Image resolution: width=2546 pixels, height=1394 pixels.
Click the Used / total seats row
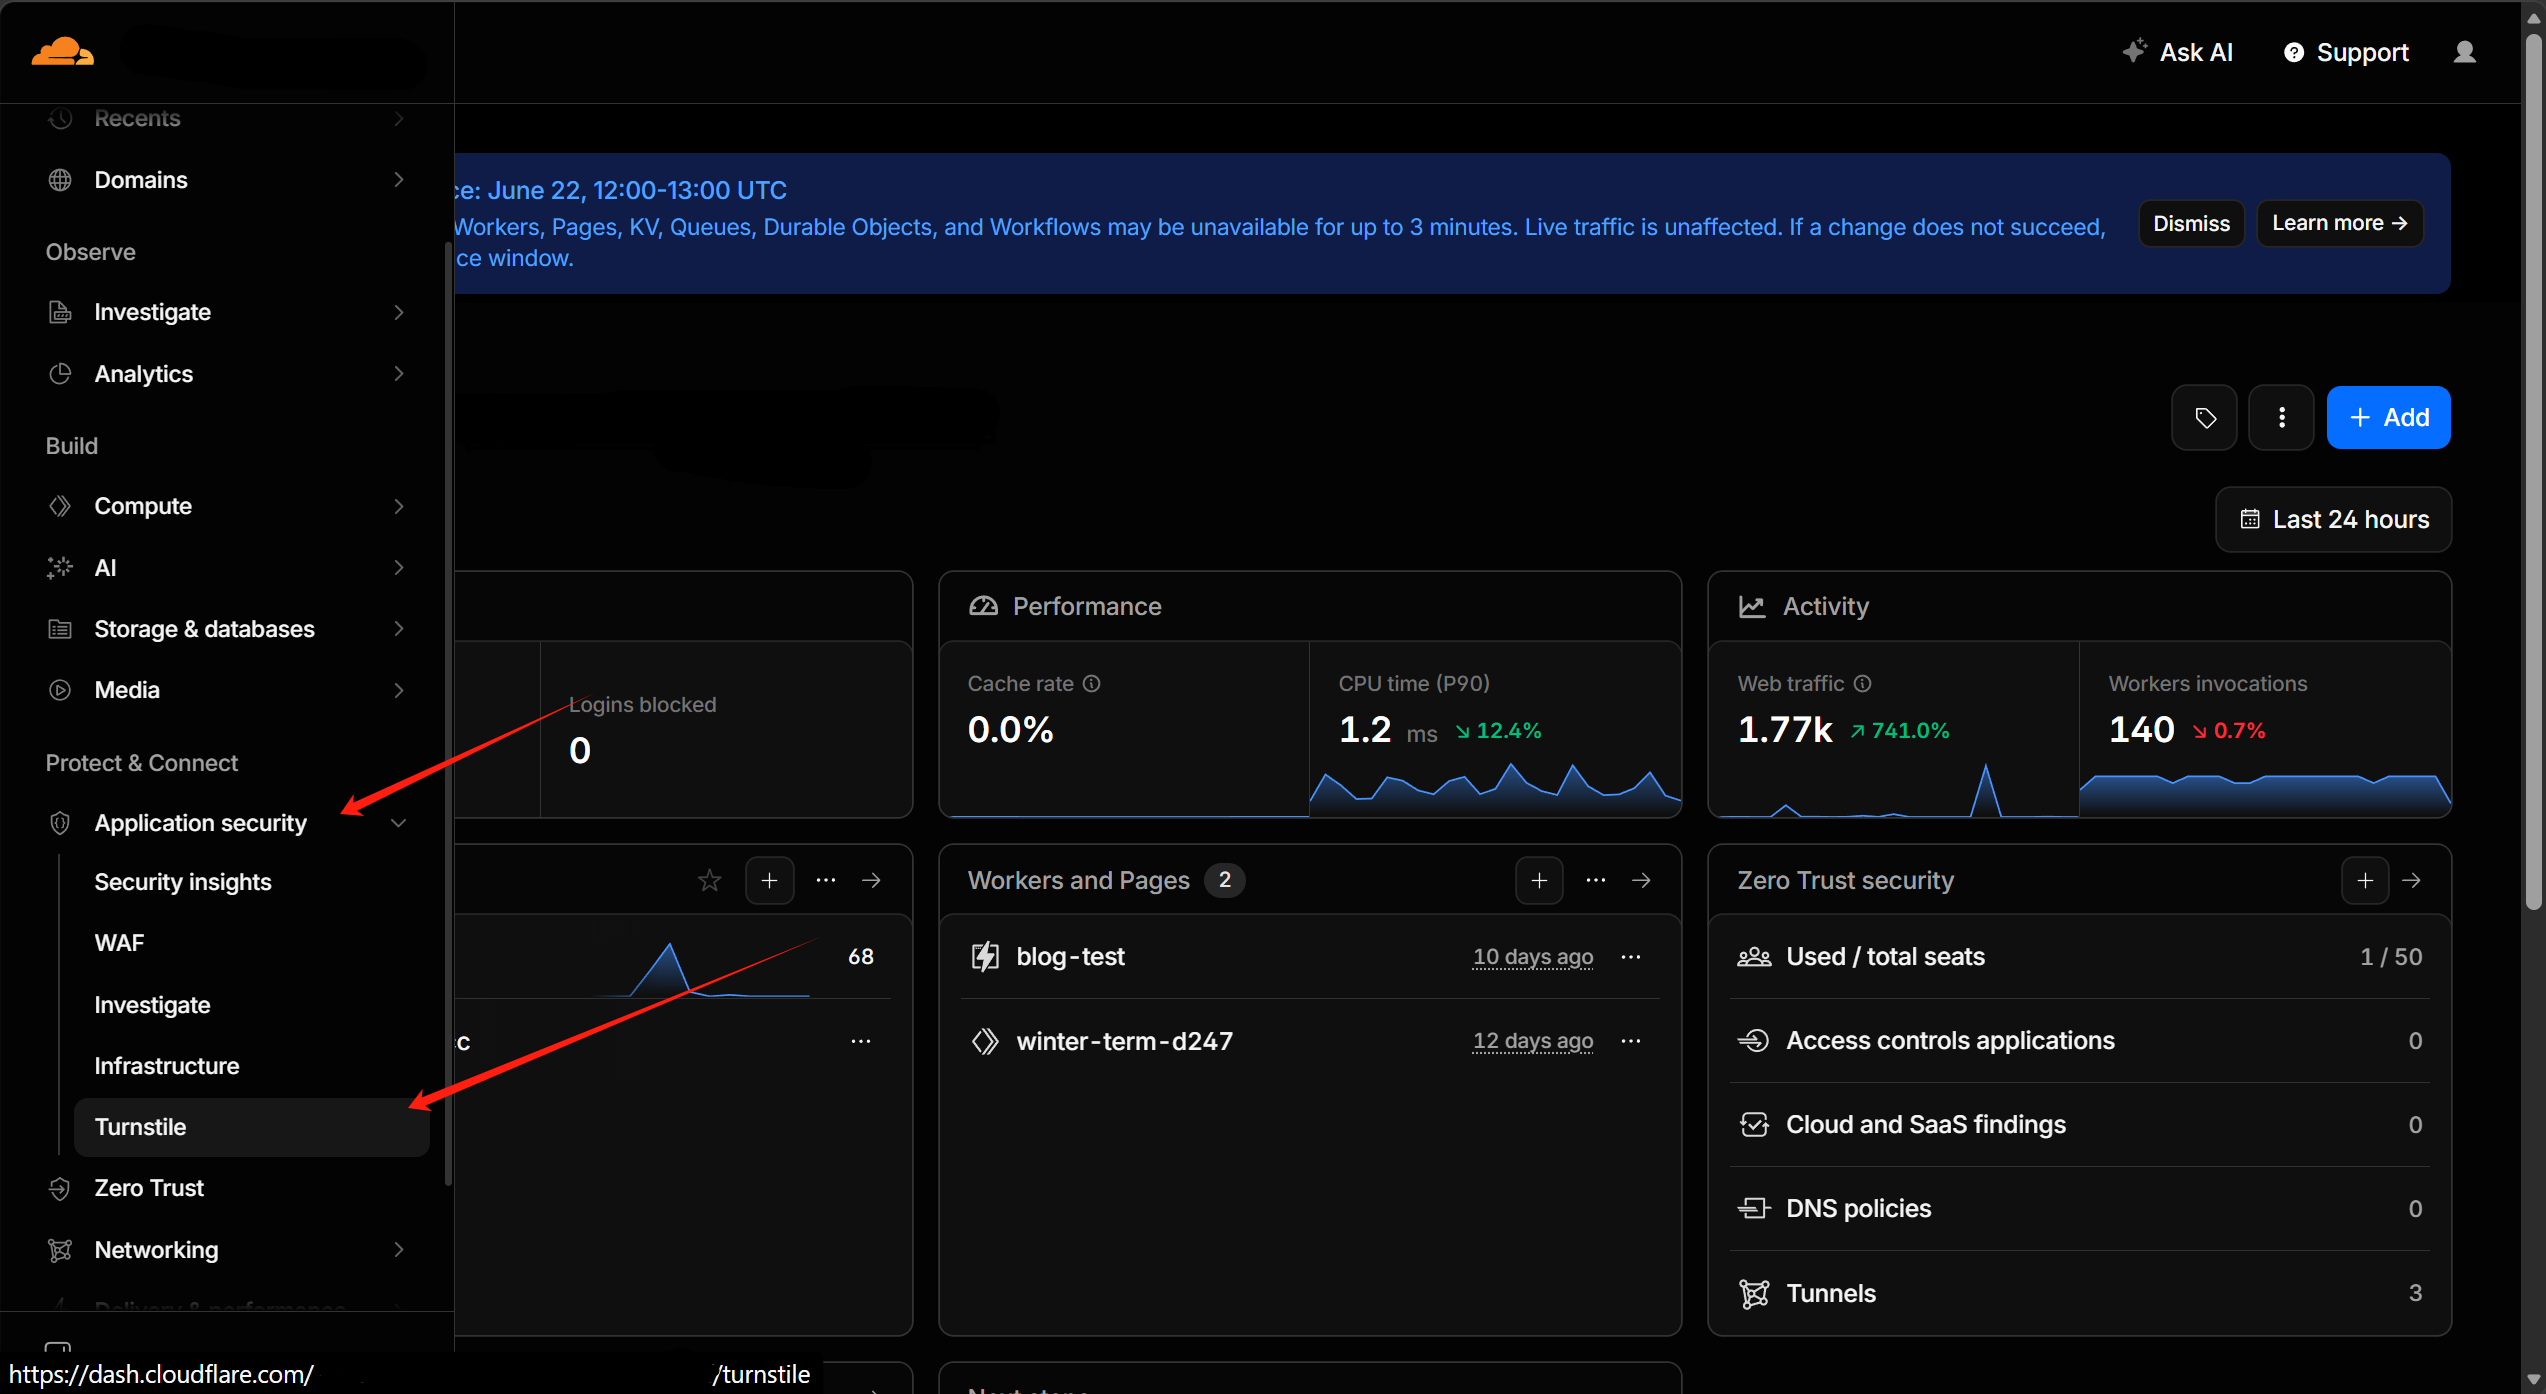[2079, 957]
